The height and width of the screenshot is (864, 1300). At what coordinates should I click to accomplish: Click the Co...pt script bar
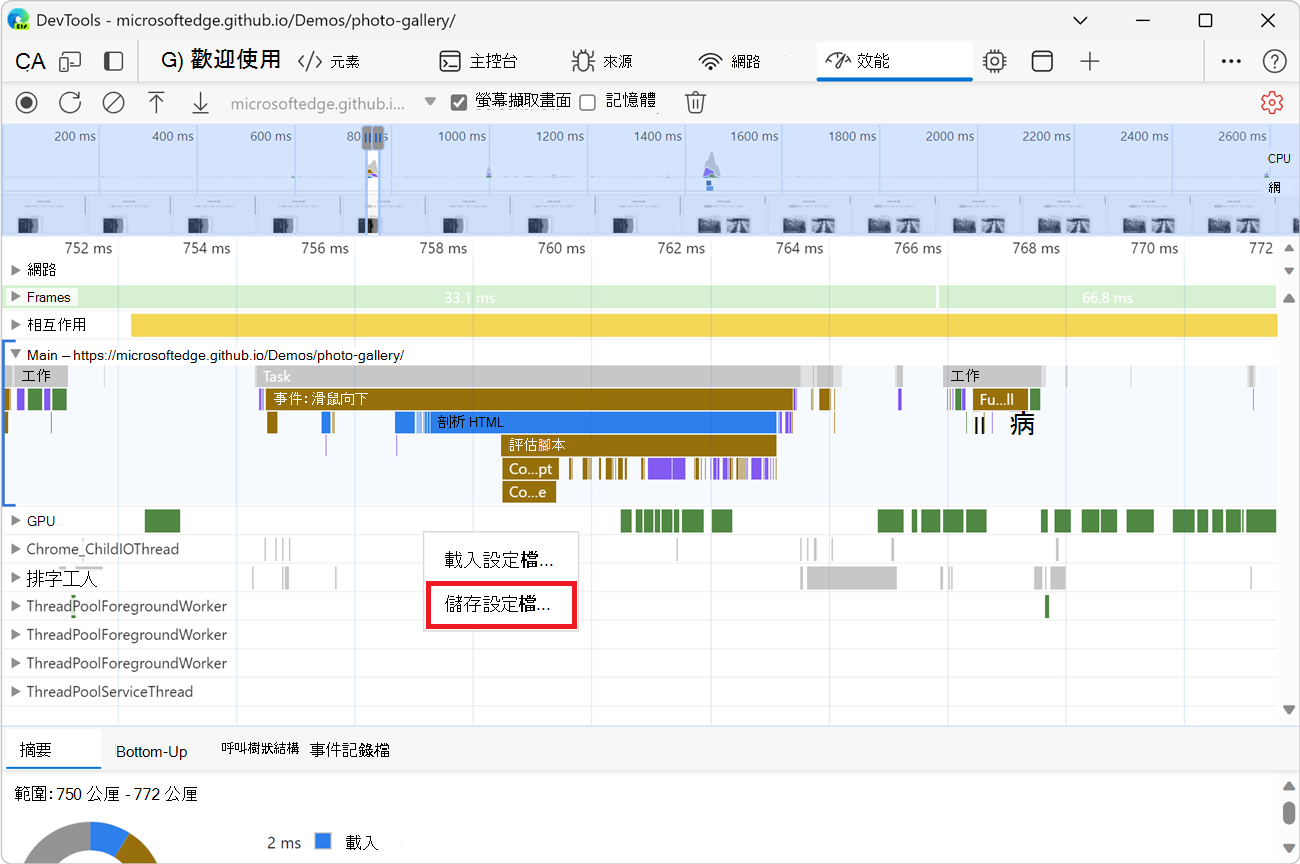(531, 469)
